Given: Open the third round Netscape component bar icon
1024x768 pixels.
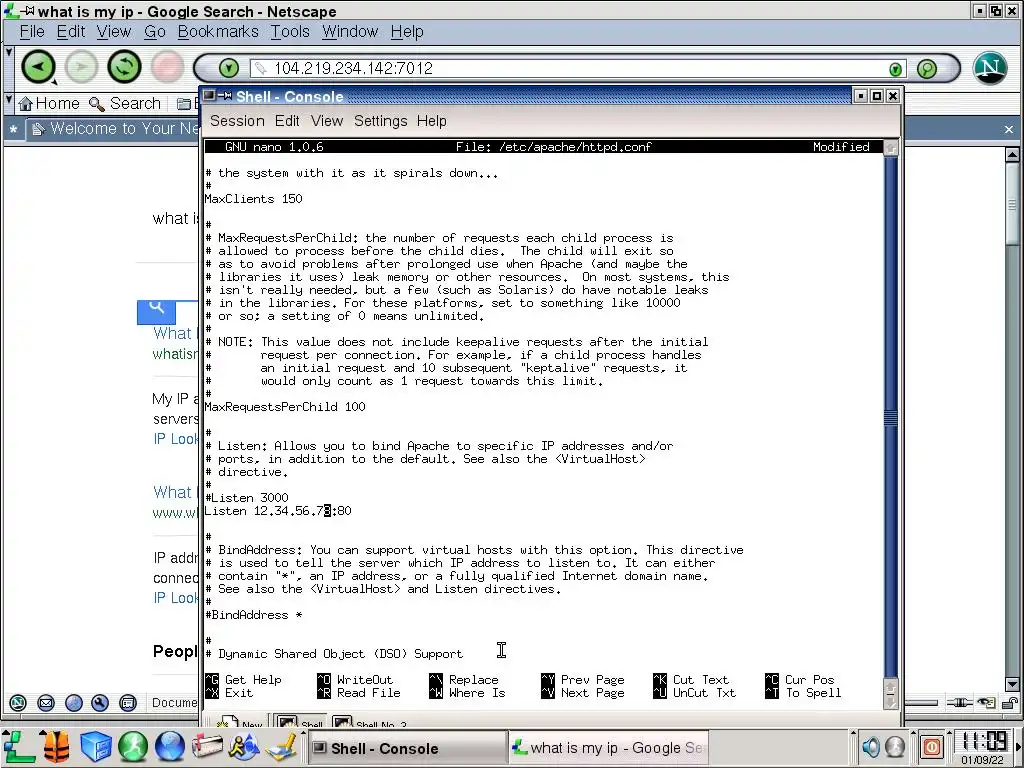Looking at the screenshot, I should (74, 703).
